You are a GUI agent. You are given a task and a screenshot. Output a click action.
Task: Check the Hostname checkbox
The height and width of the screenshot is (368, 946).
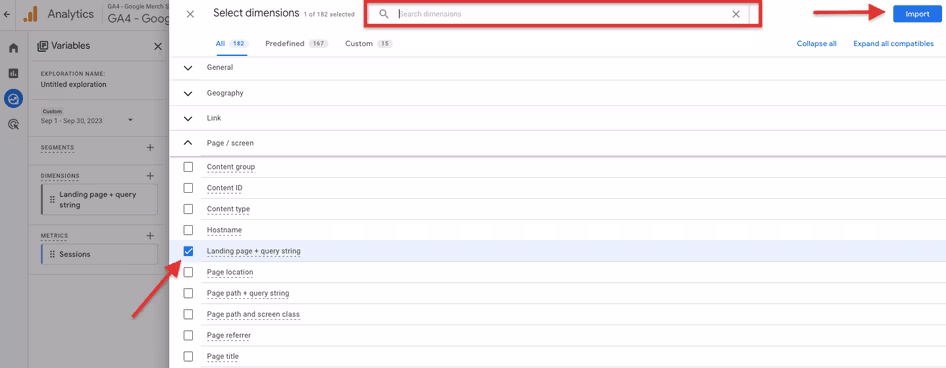pyautogui.click(x=188, y=230)
